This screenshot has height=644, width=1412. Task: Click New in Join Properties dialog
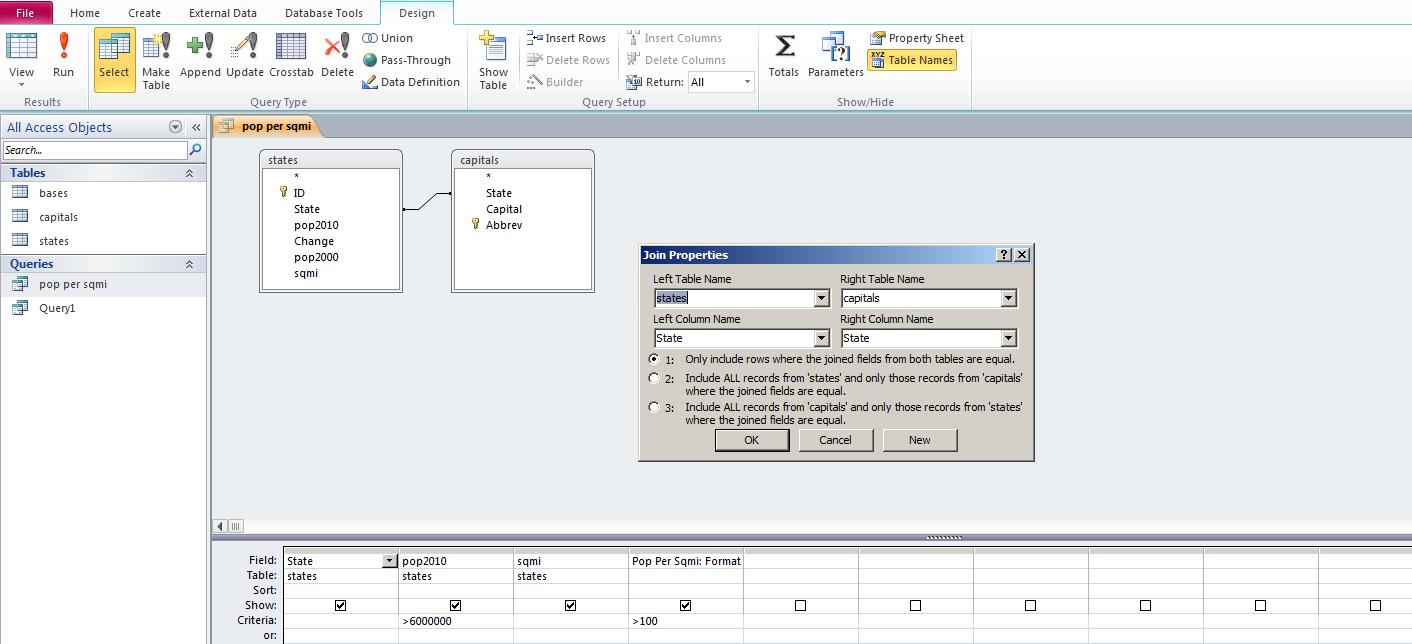tap(920, 440)
